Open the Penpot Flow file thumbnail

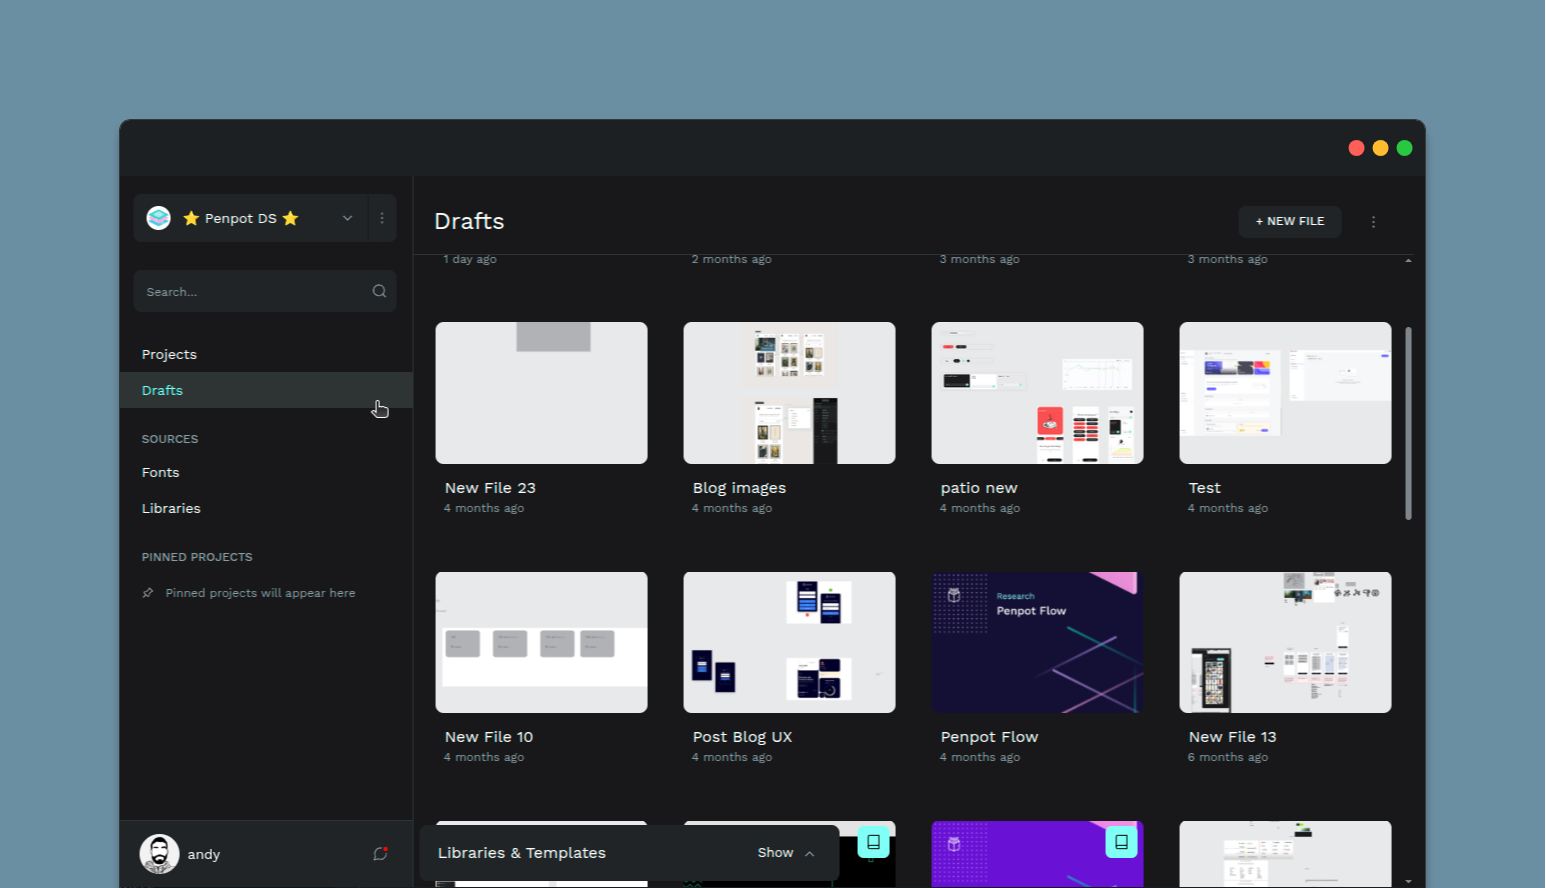(1037, 642)
